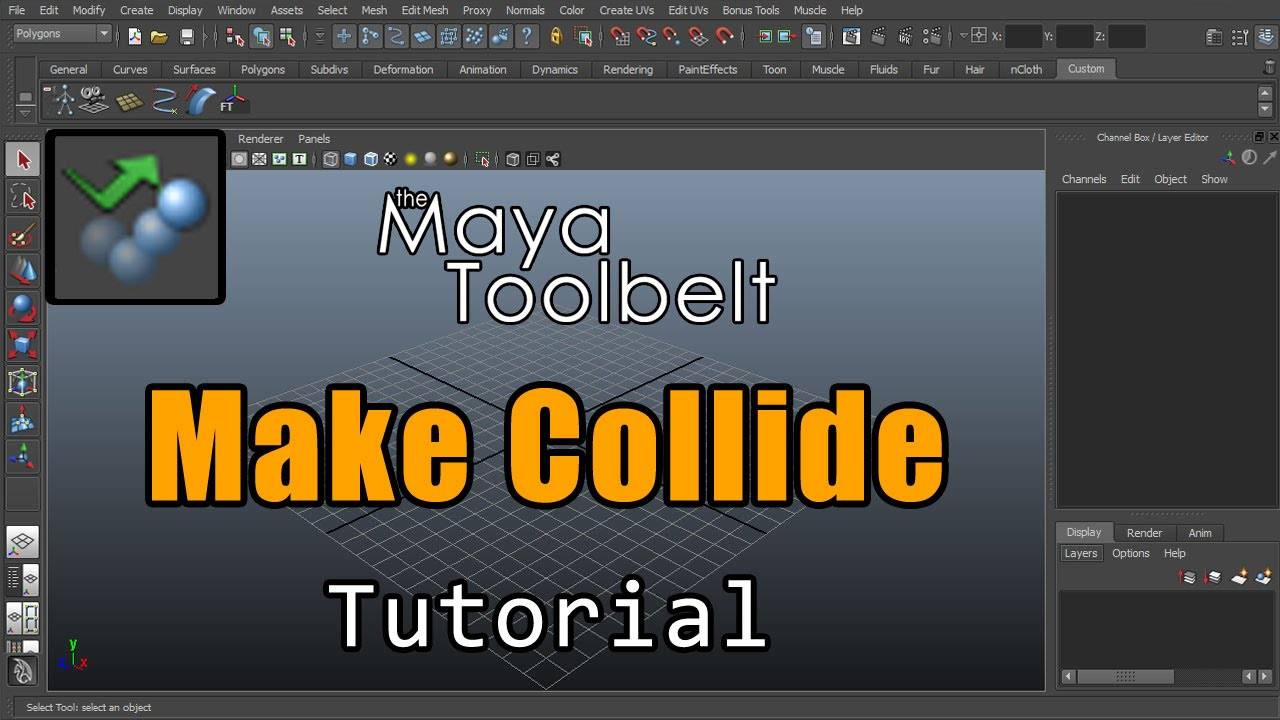Image resolution: width=1280 pixels, height=720 pixels.
Task: Toggle the Deformations selection mask icon
Action: [448, 36]
